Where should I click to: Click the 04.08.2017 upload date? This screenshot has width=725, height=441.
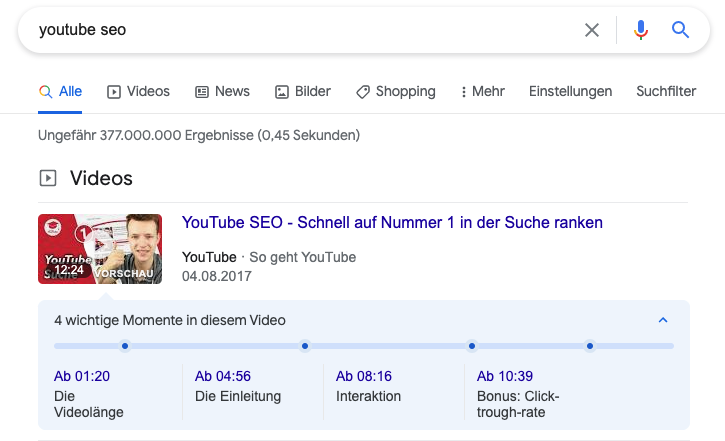[x=217, y=276]
